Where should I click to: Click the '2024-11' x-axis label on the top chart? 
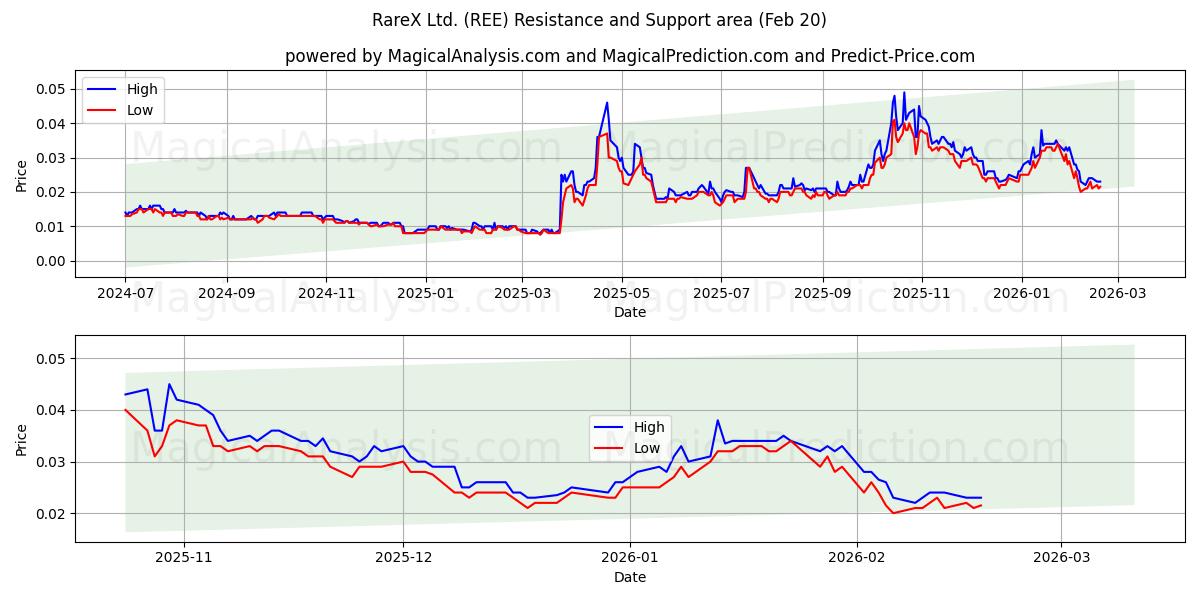pos(326,294)
